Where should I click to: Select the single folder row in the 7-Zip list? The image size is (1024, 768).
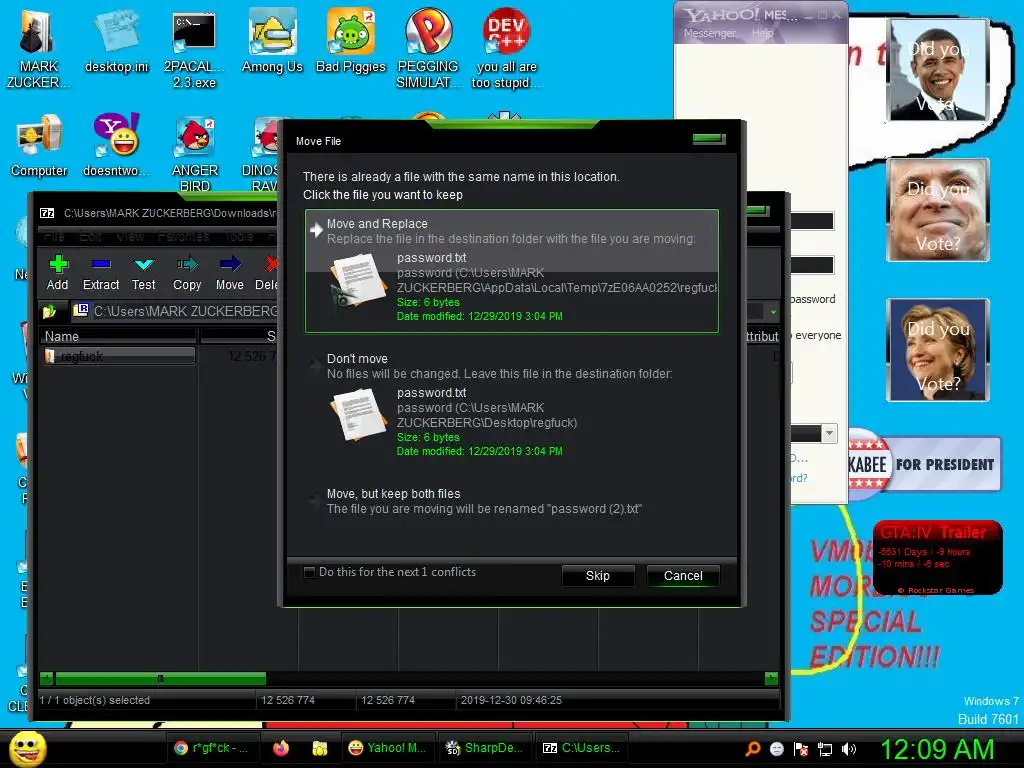click(x=120, y=356)
